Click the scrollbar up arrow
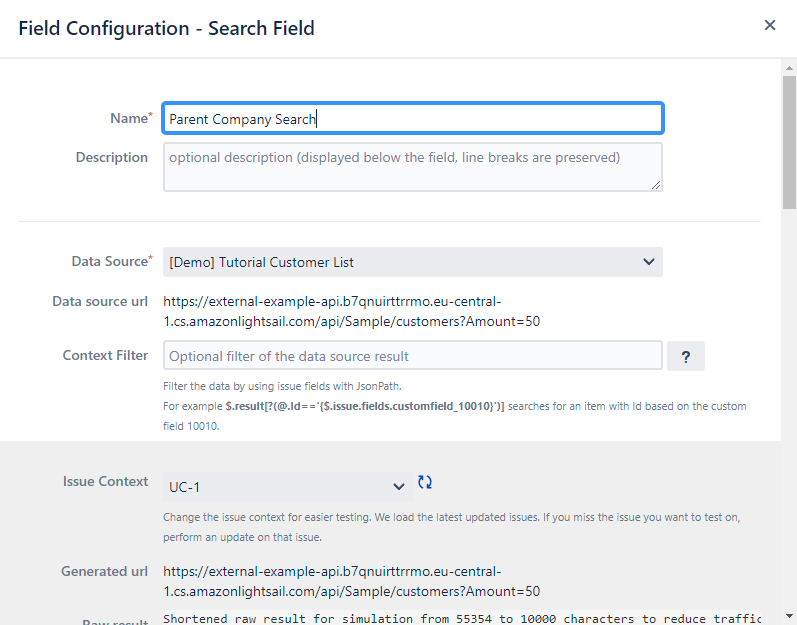 pyautogui.click(x=789, y=67)
